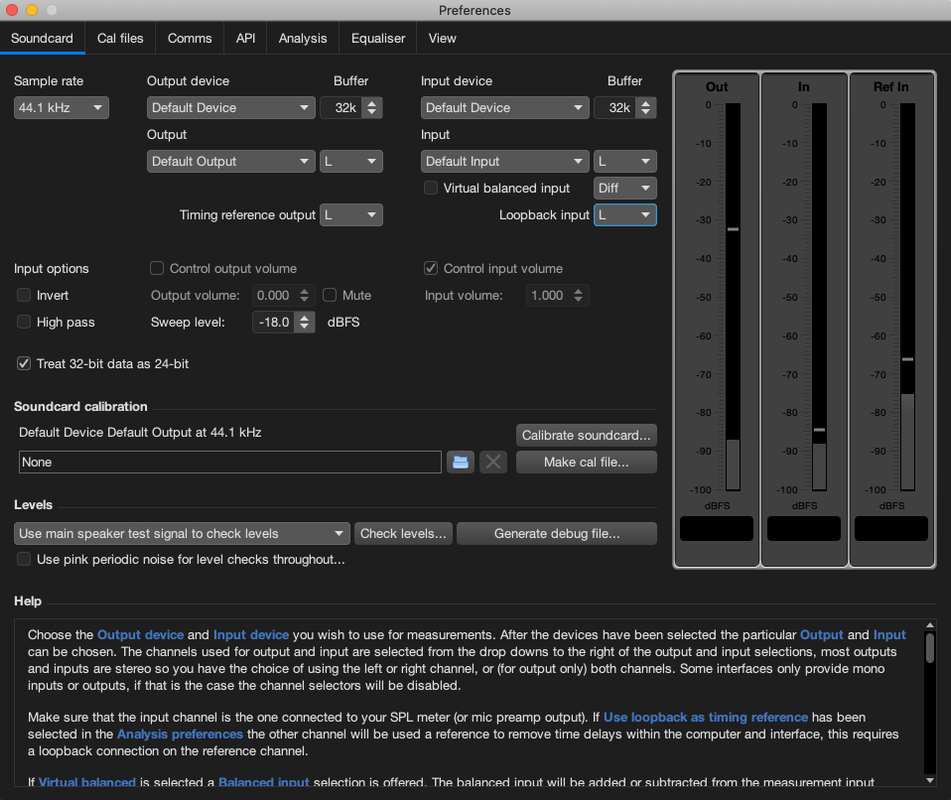The width and height of the screenshot is (951, 800).
Task: Toggle Control output volume checkbox
Action: pos(156,268)
